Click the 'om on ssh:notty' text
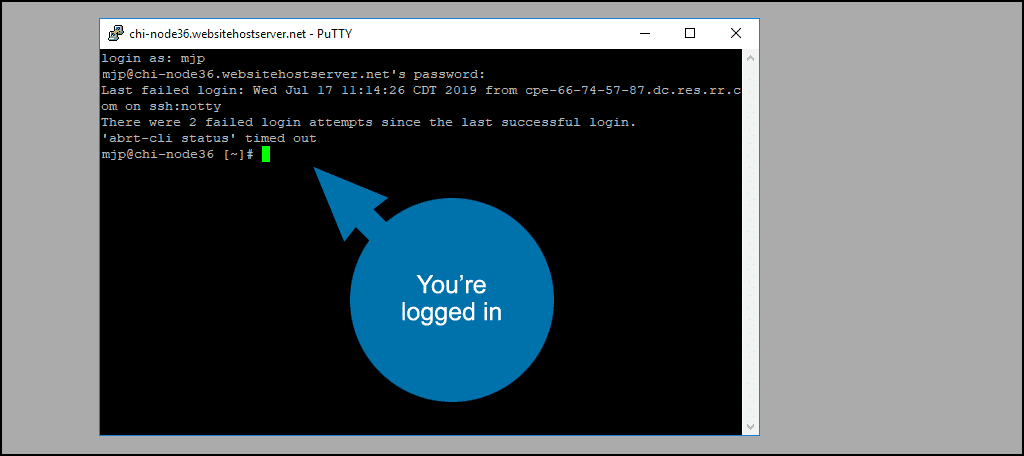 161,106
